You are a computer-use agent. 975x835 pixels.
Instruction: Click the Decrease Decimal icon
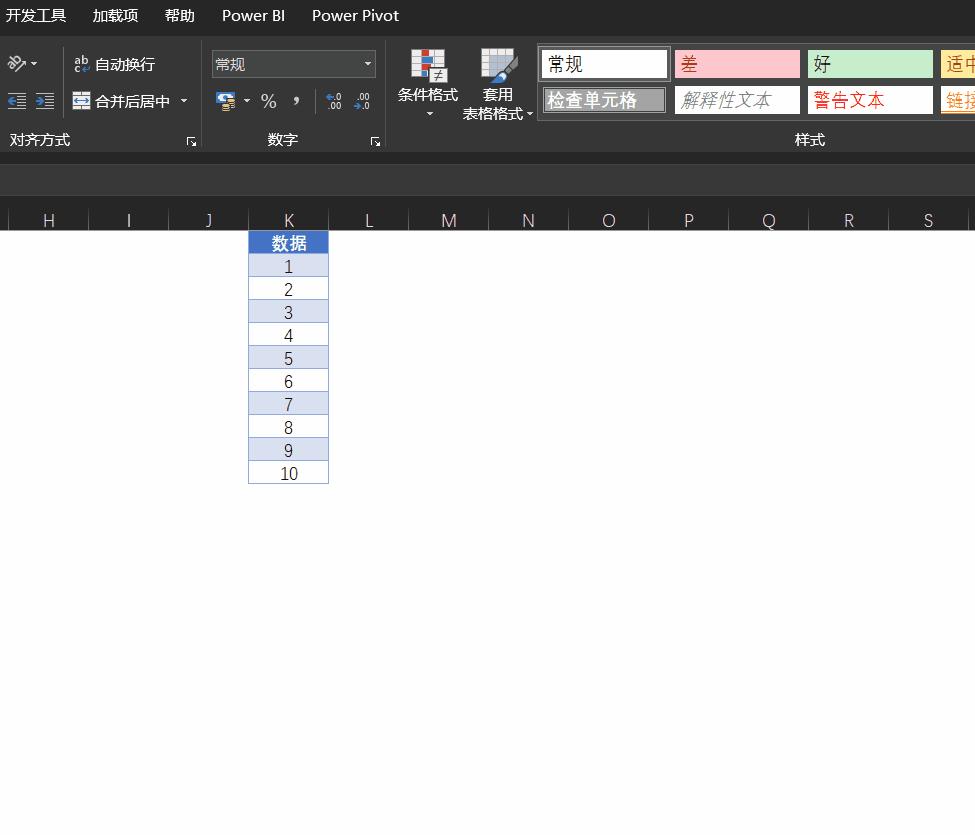362,100
